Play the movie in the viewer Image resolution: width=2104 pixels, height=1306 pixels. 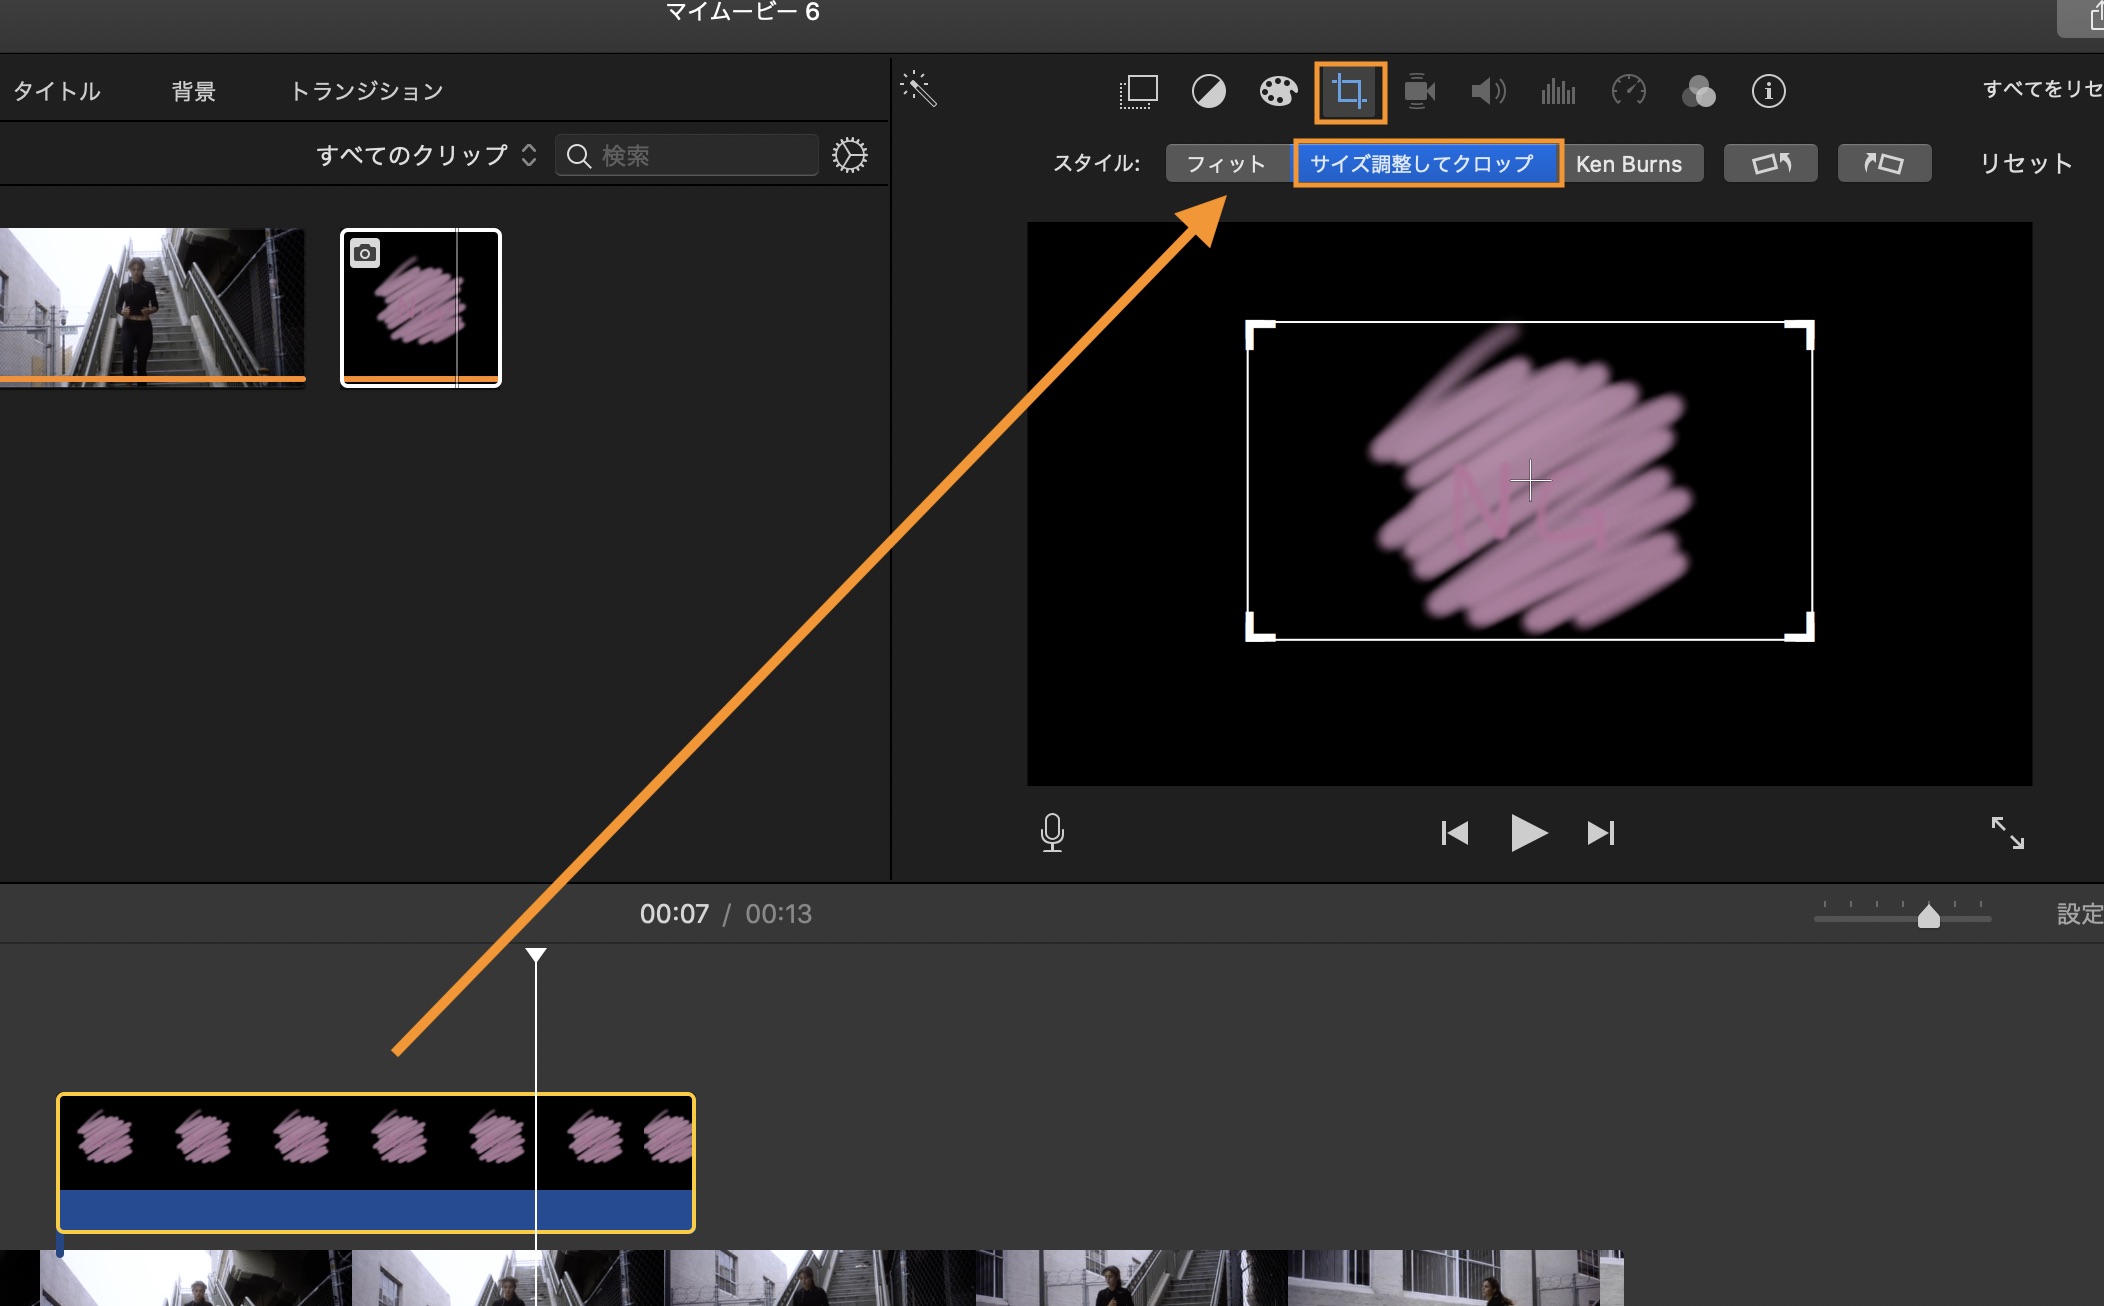pos(1528,833)
